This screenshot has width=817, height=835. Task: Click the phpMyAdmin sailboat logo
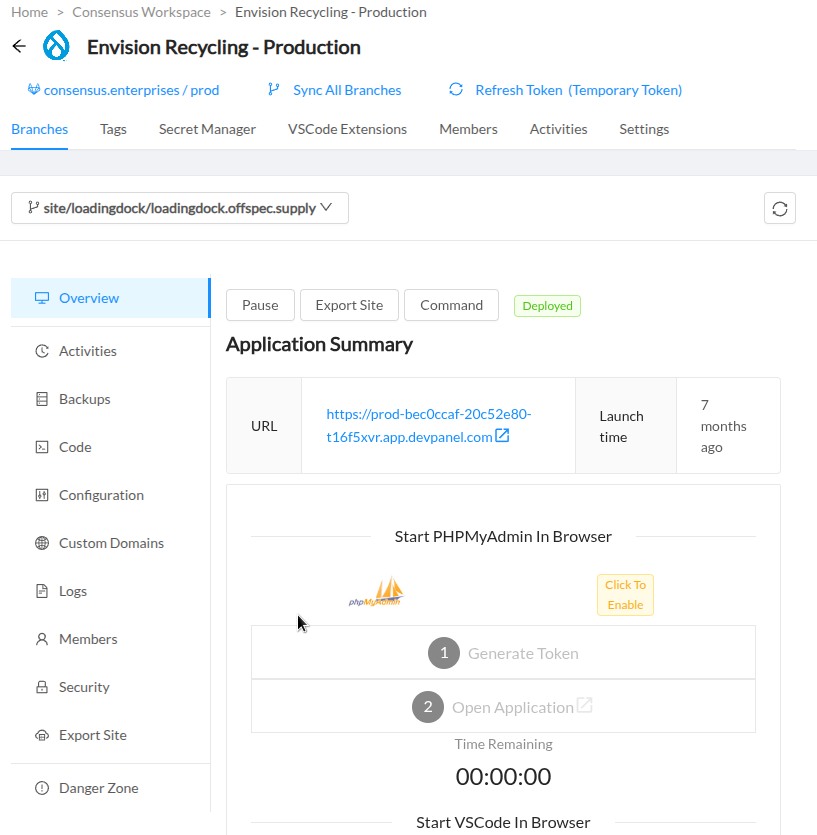point(377,592)
